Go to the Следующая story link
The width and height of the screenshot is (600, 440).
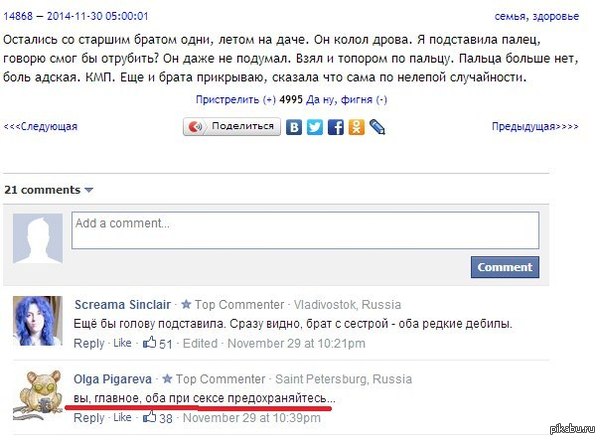coord(41,127)
